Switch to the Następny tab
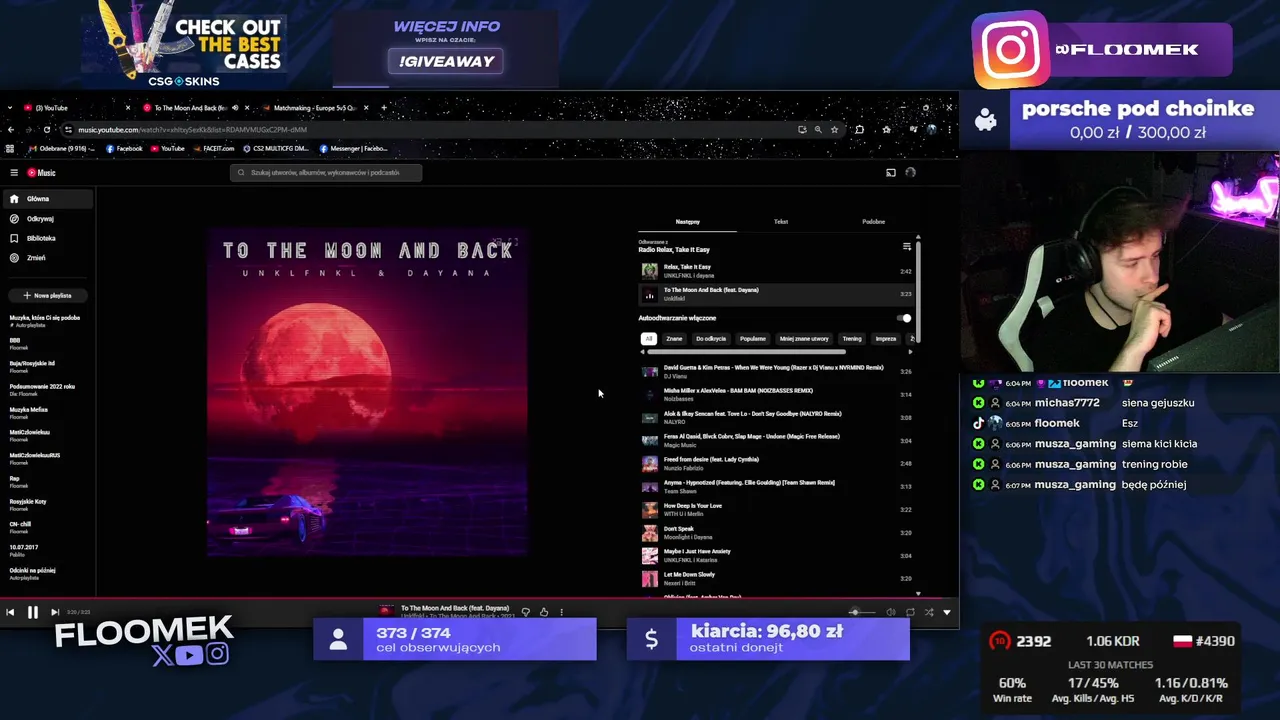The height and width of the screenshot is (720, 1280). click(688, 222)
